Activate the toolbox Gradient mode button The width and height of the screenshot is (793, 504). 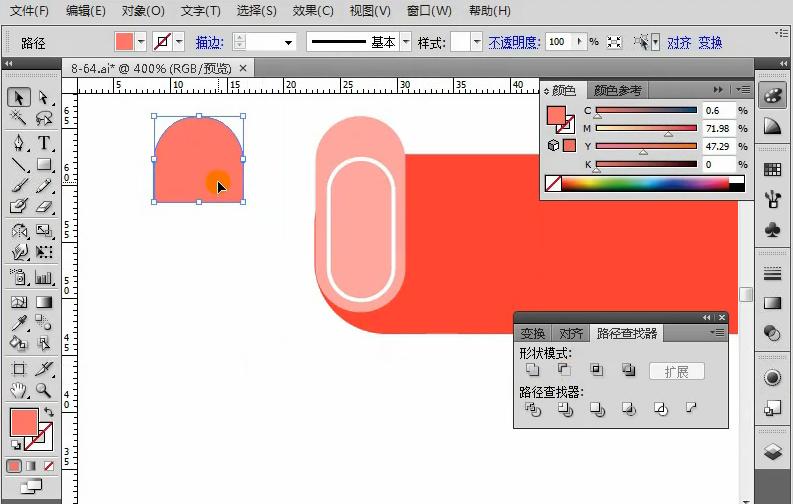(31, 466)
